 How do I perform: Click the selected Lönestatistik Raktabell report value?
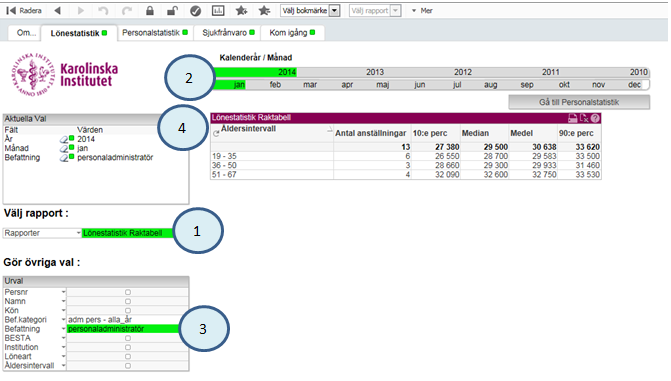(x=128, y=233)
